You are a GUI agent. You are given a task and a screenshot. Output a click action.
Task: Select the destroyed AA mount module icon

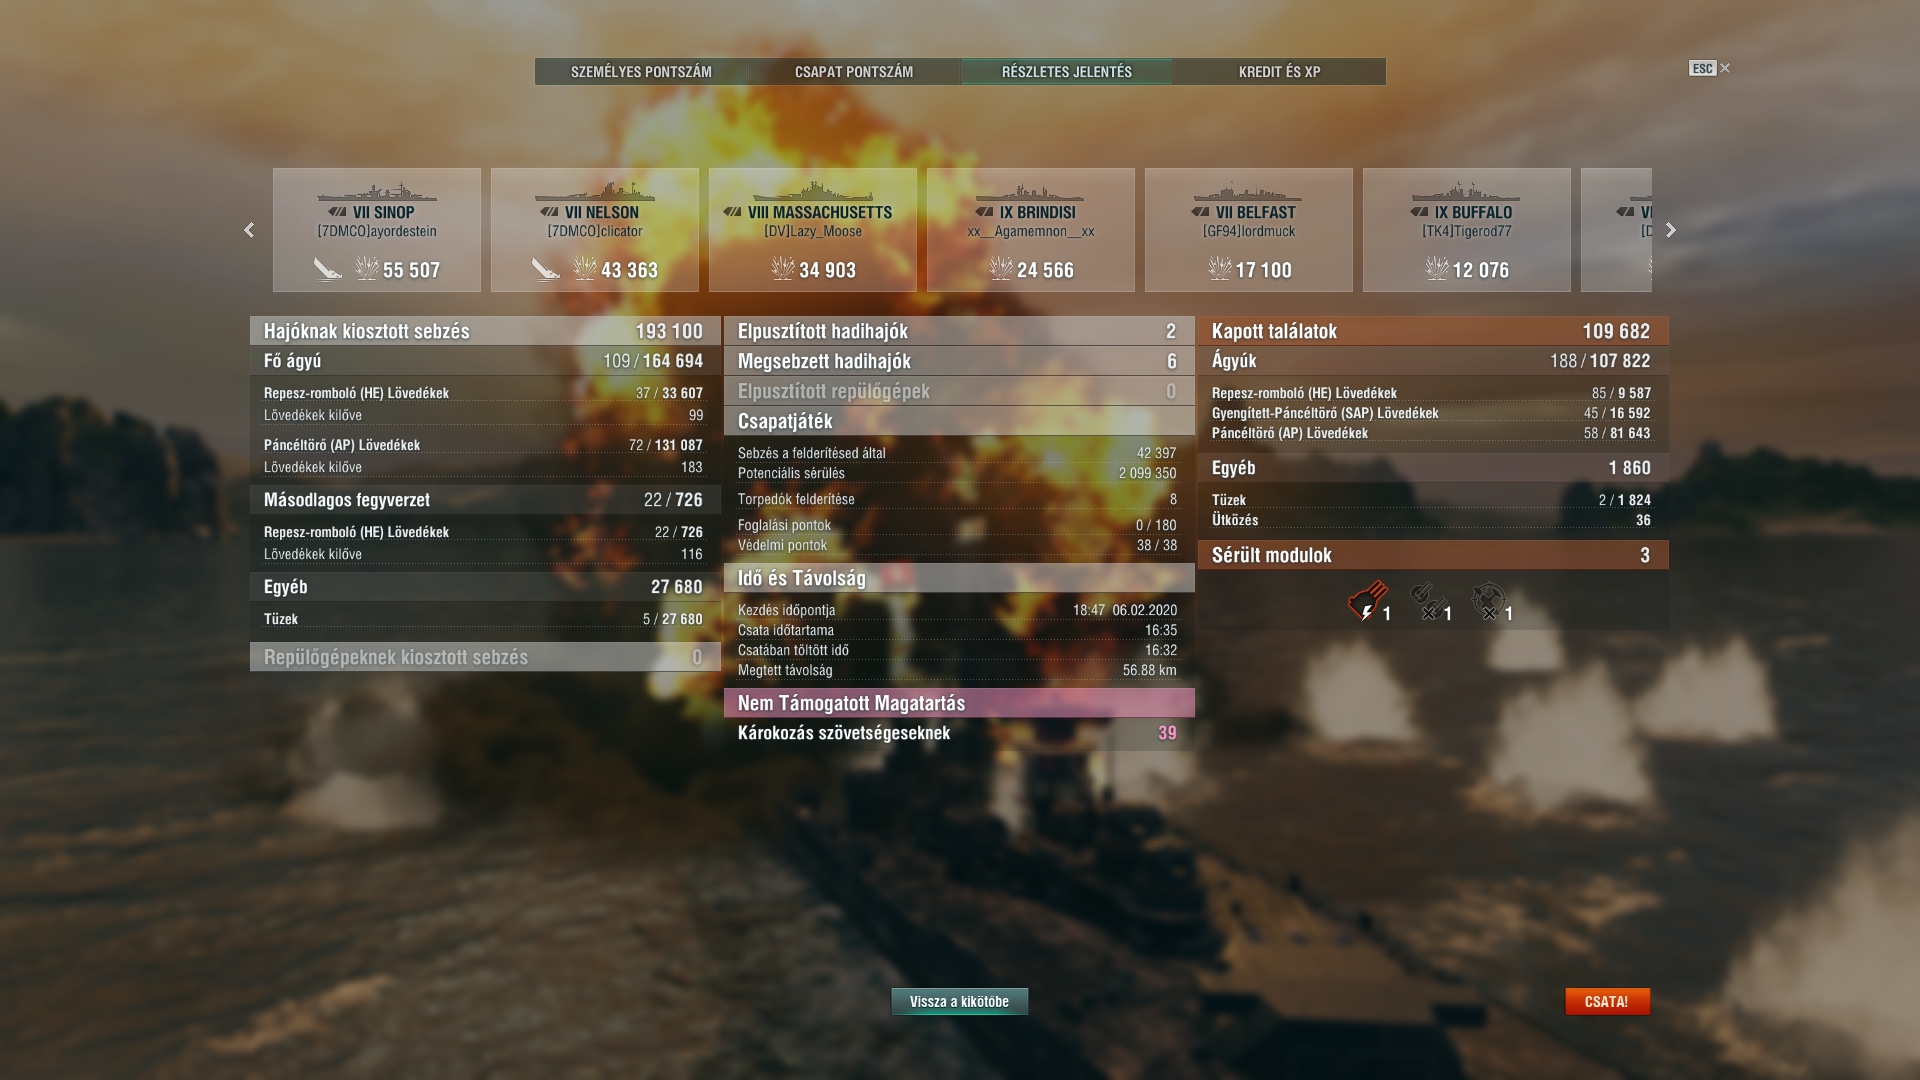click(x=1489, y=602)
